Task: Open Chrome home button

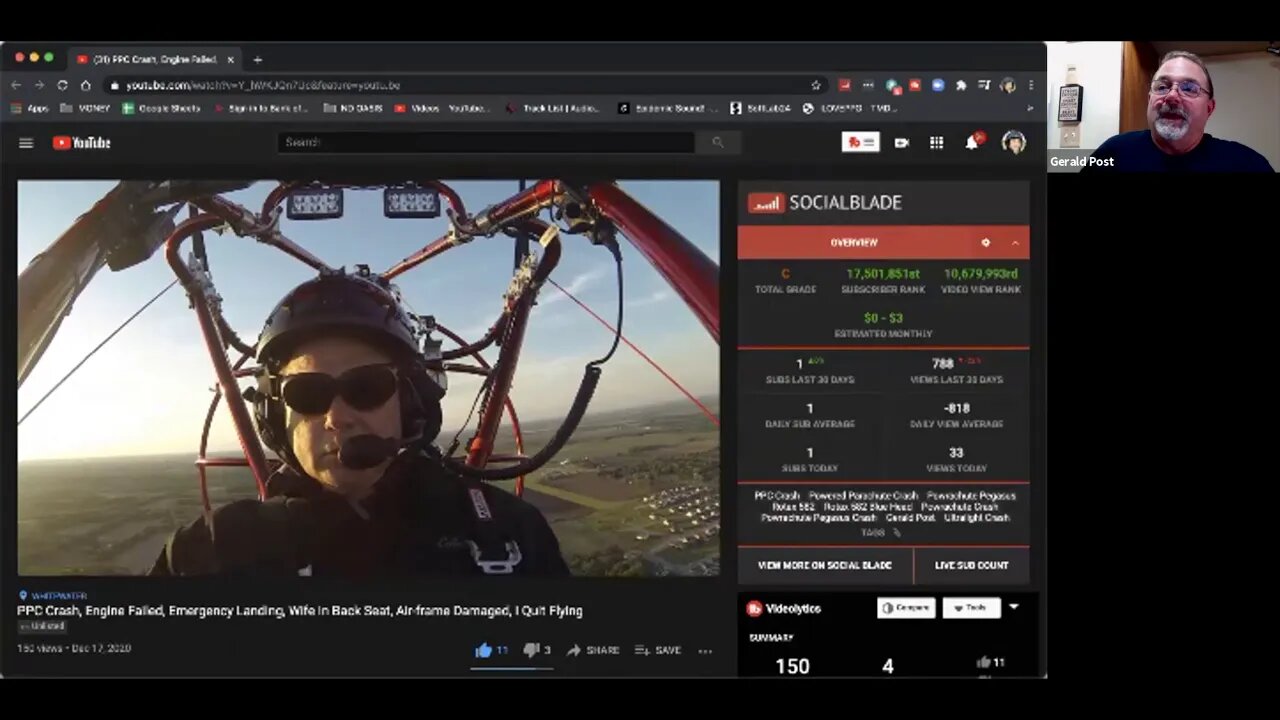Action: (x=86, y=85)
